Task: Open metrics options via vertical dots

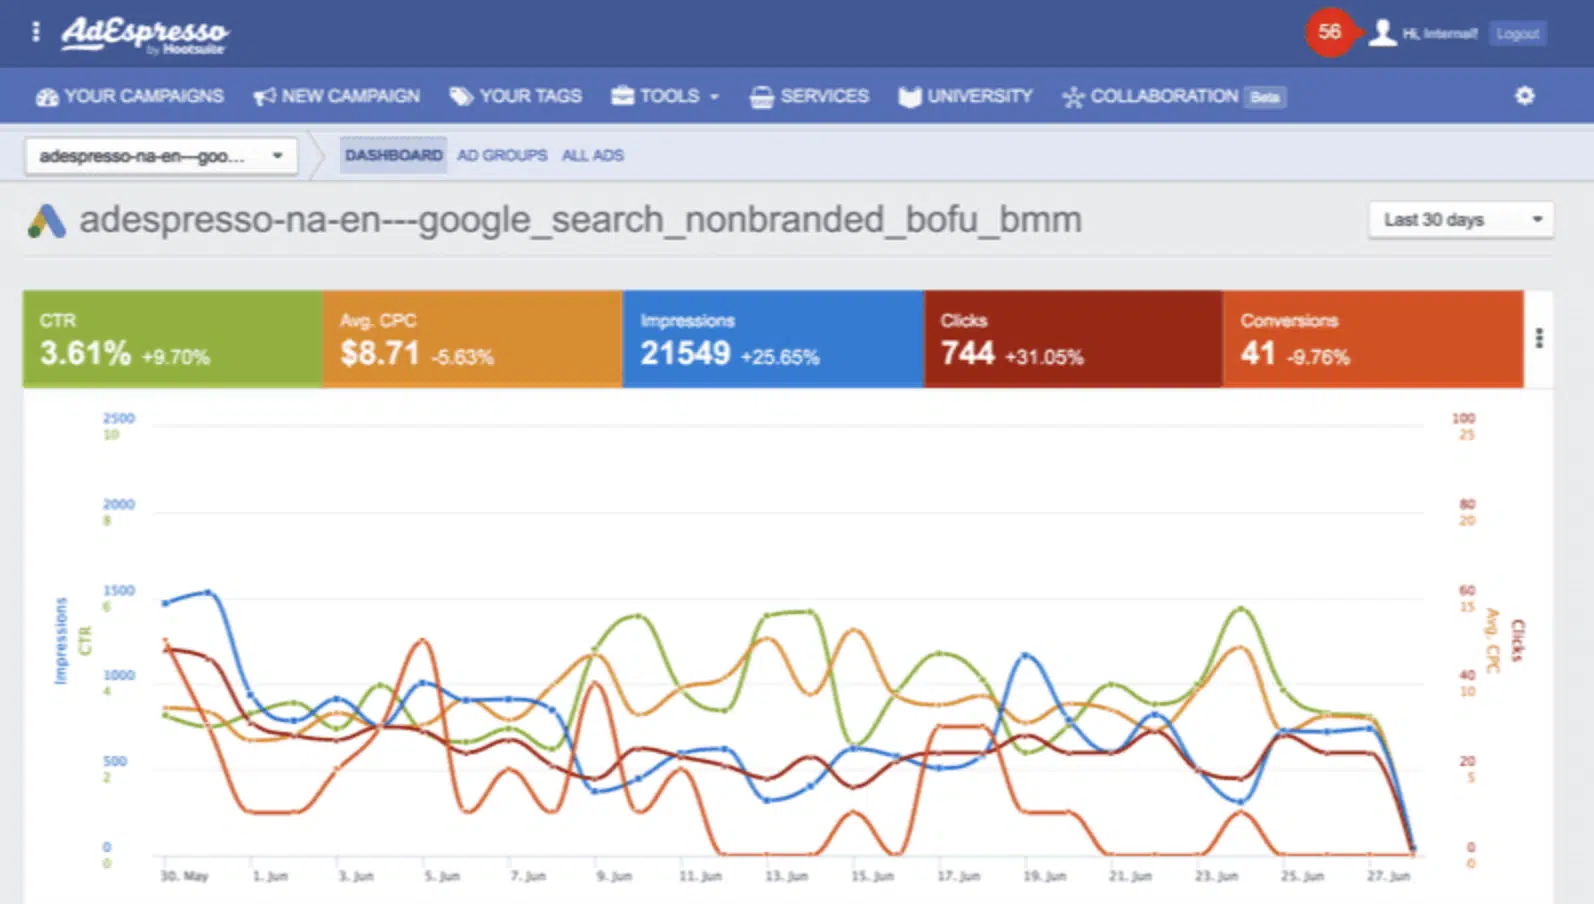Action: pyautogui.click(x=1539, y=339)
